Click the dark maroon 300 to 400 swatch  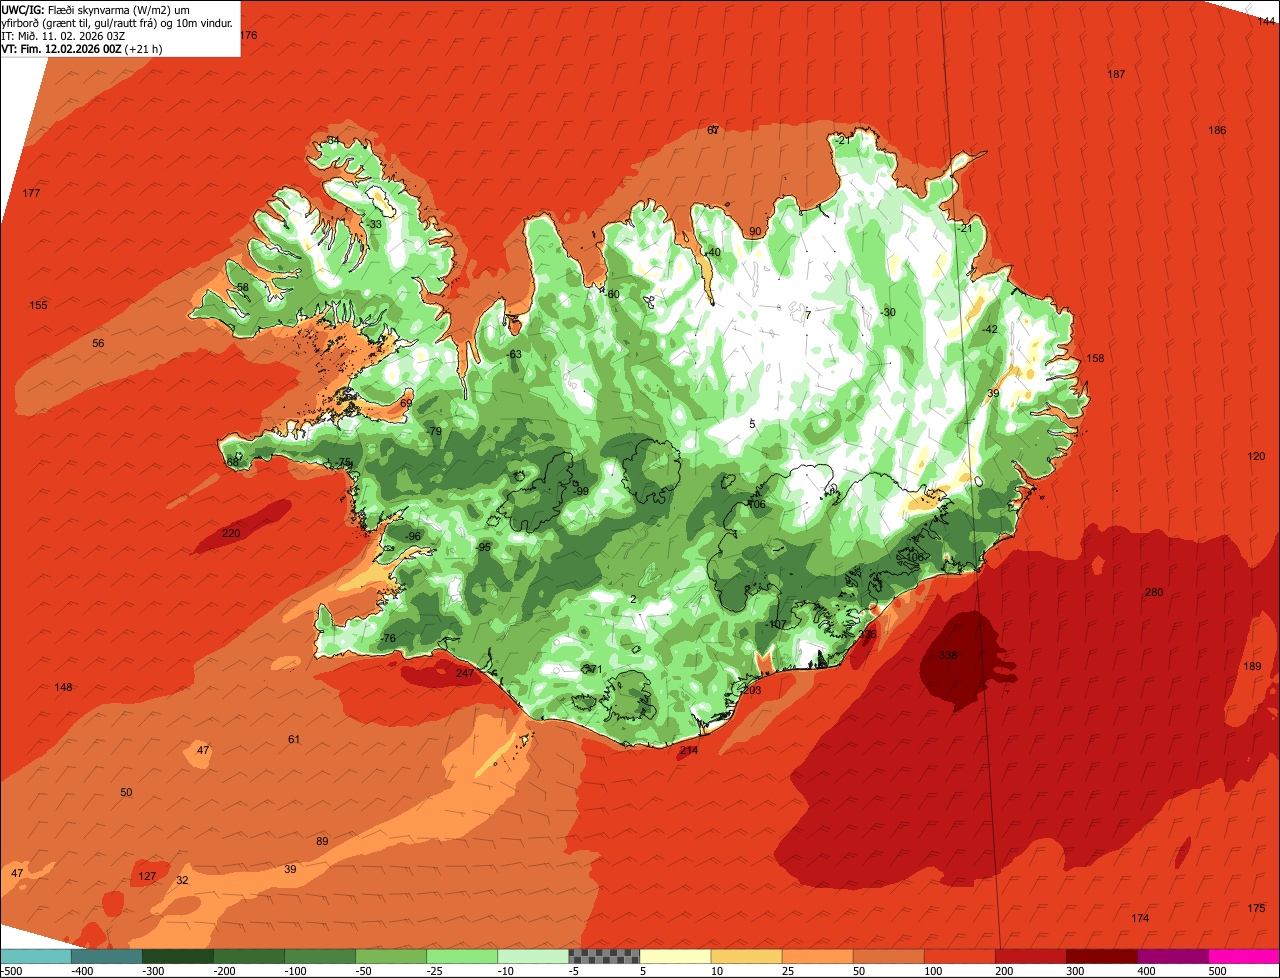(1102, 955)
